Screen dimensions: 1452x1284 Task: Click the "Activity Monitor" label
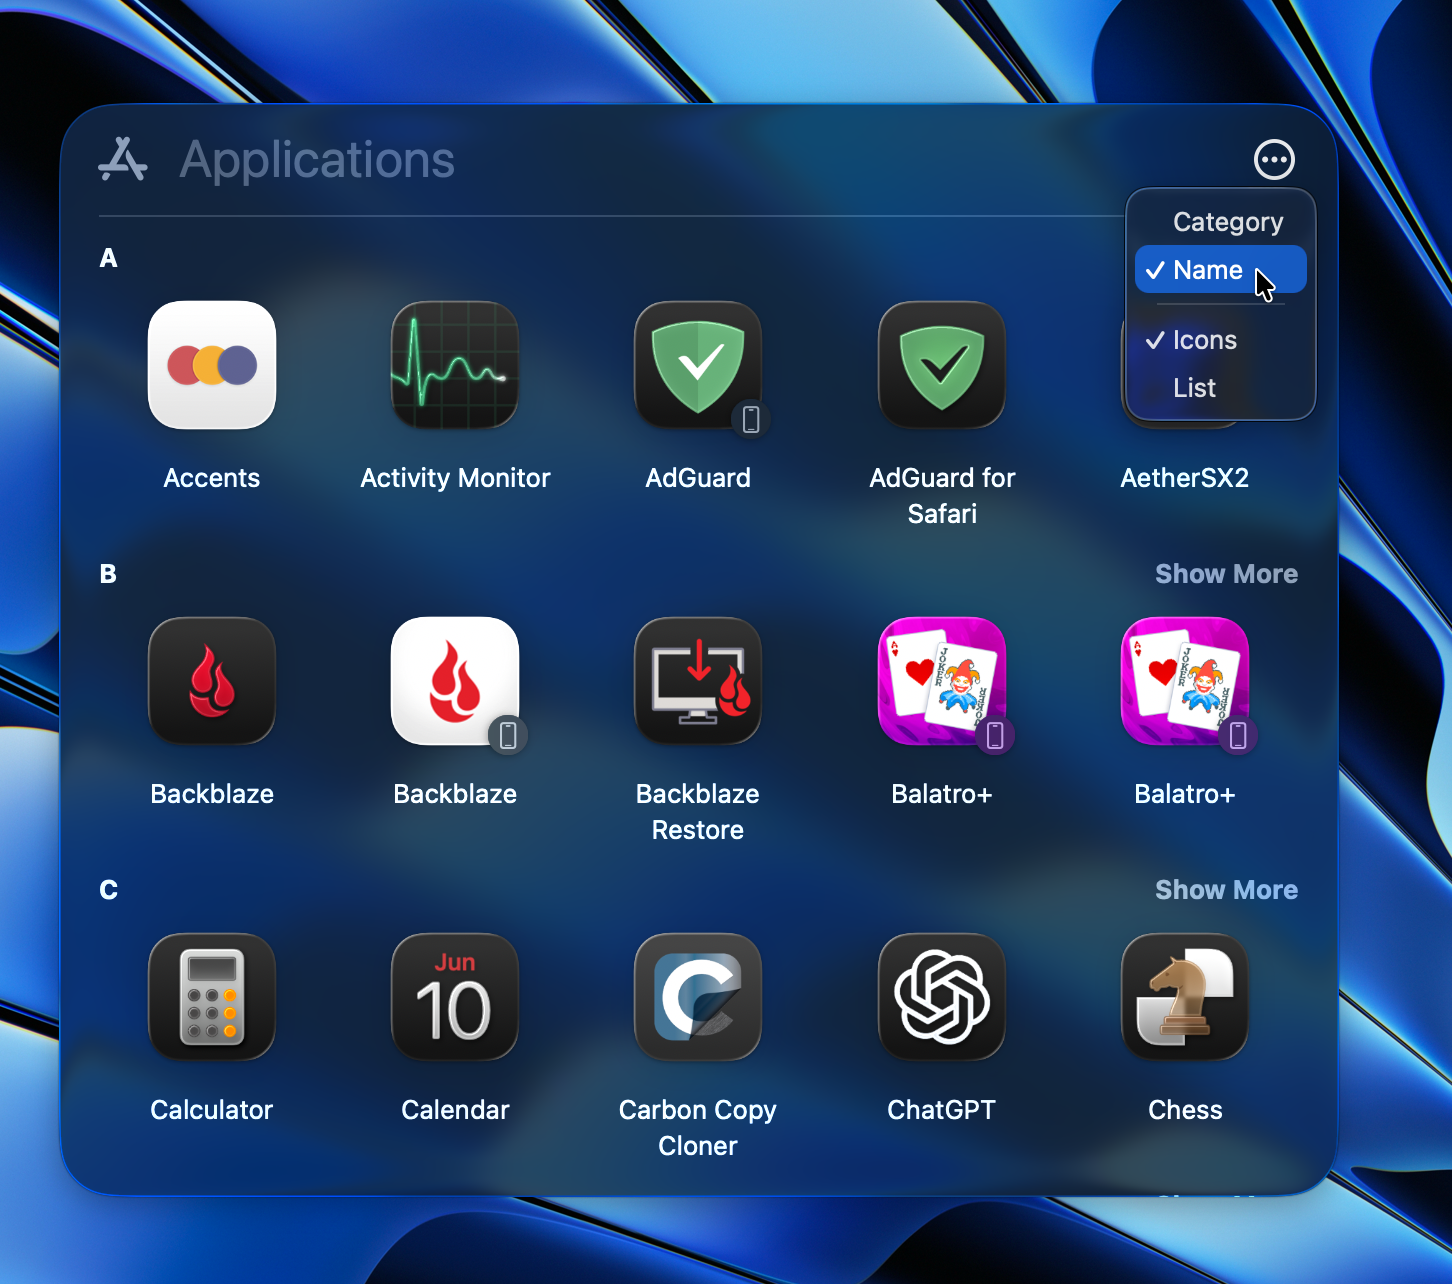tap(455, 478)
